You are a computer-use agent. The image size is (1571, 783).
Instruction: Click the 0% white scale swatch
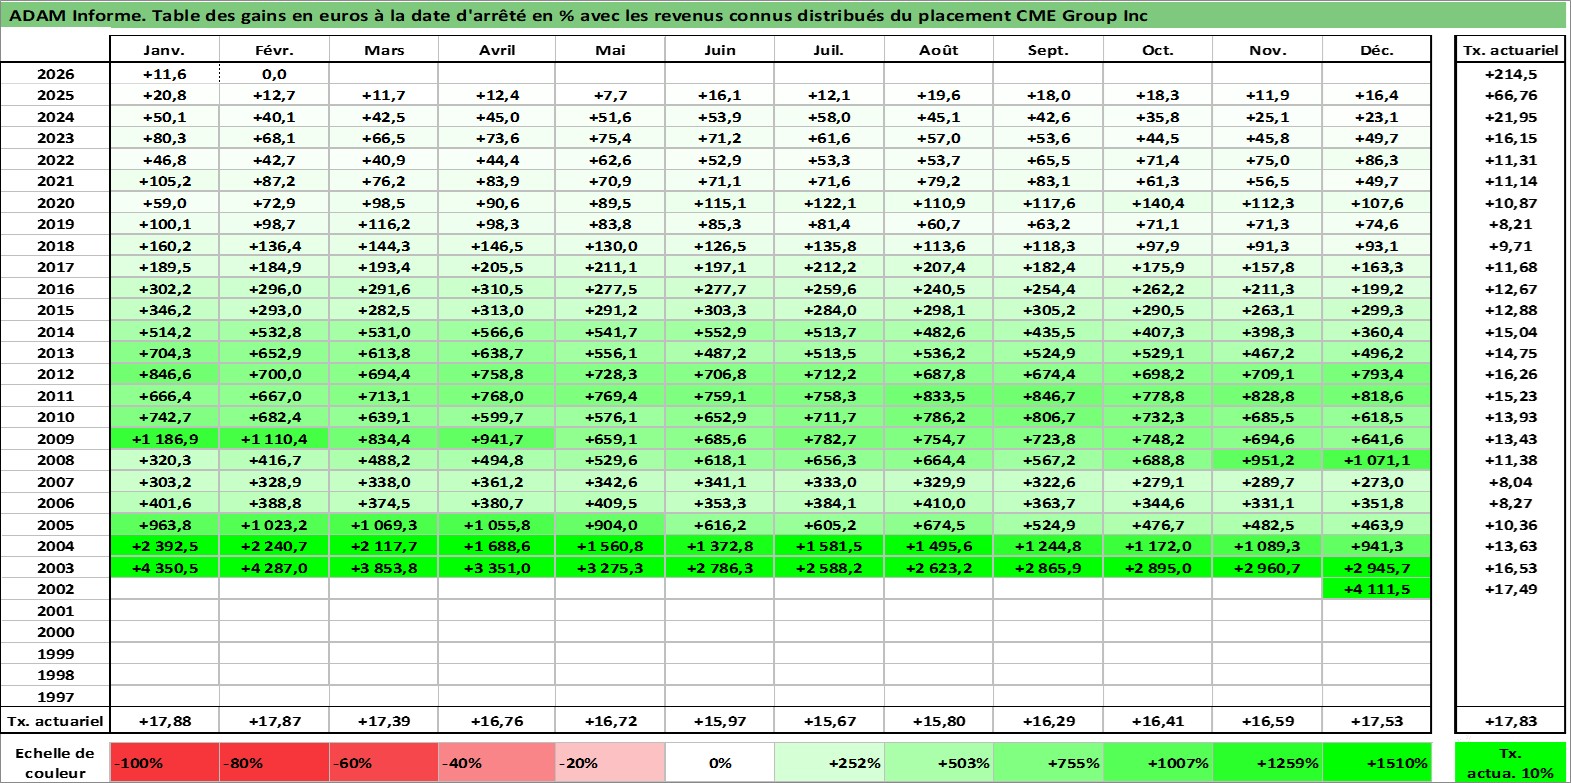(x=719, y=762)
